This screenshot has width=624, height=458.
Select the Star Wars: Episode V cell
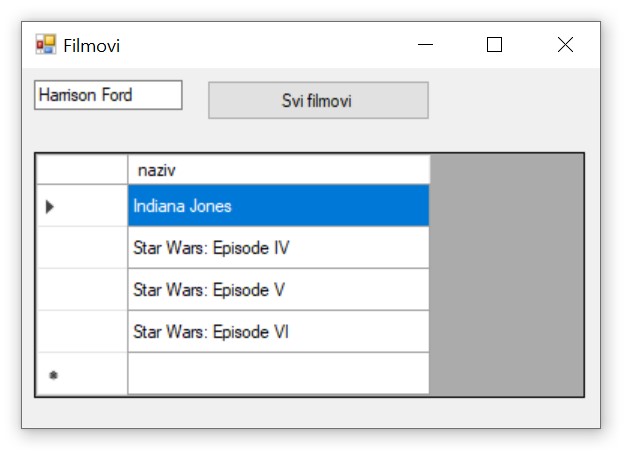[278, 290]
